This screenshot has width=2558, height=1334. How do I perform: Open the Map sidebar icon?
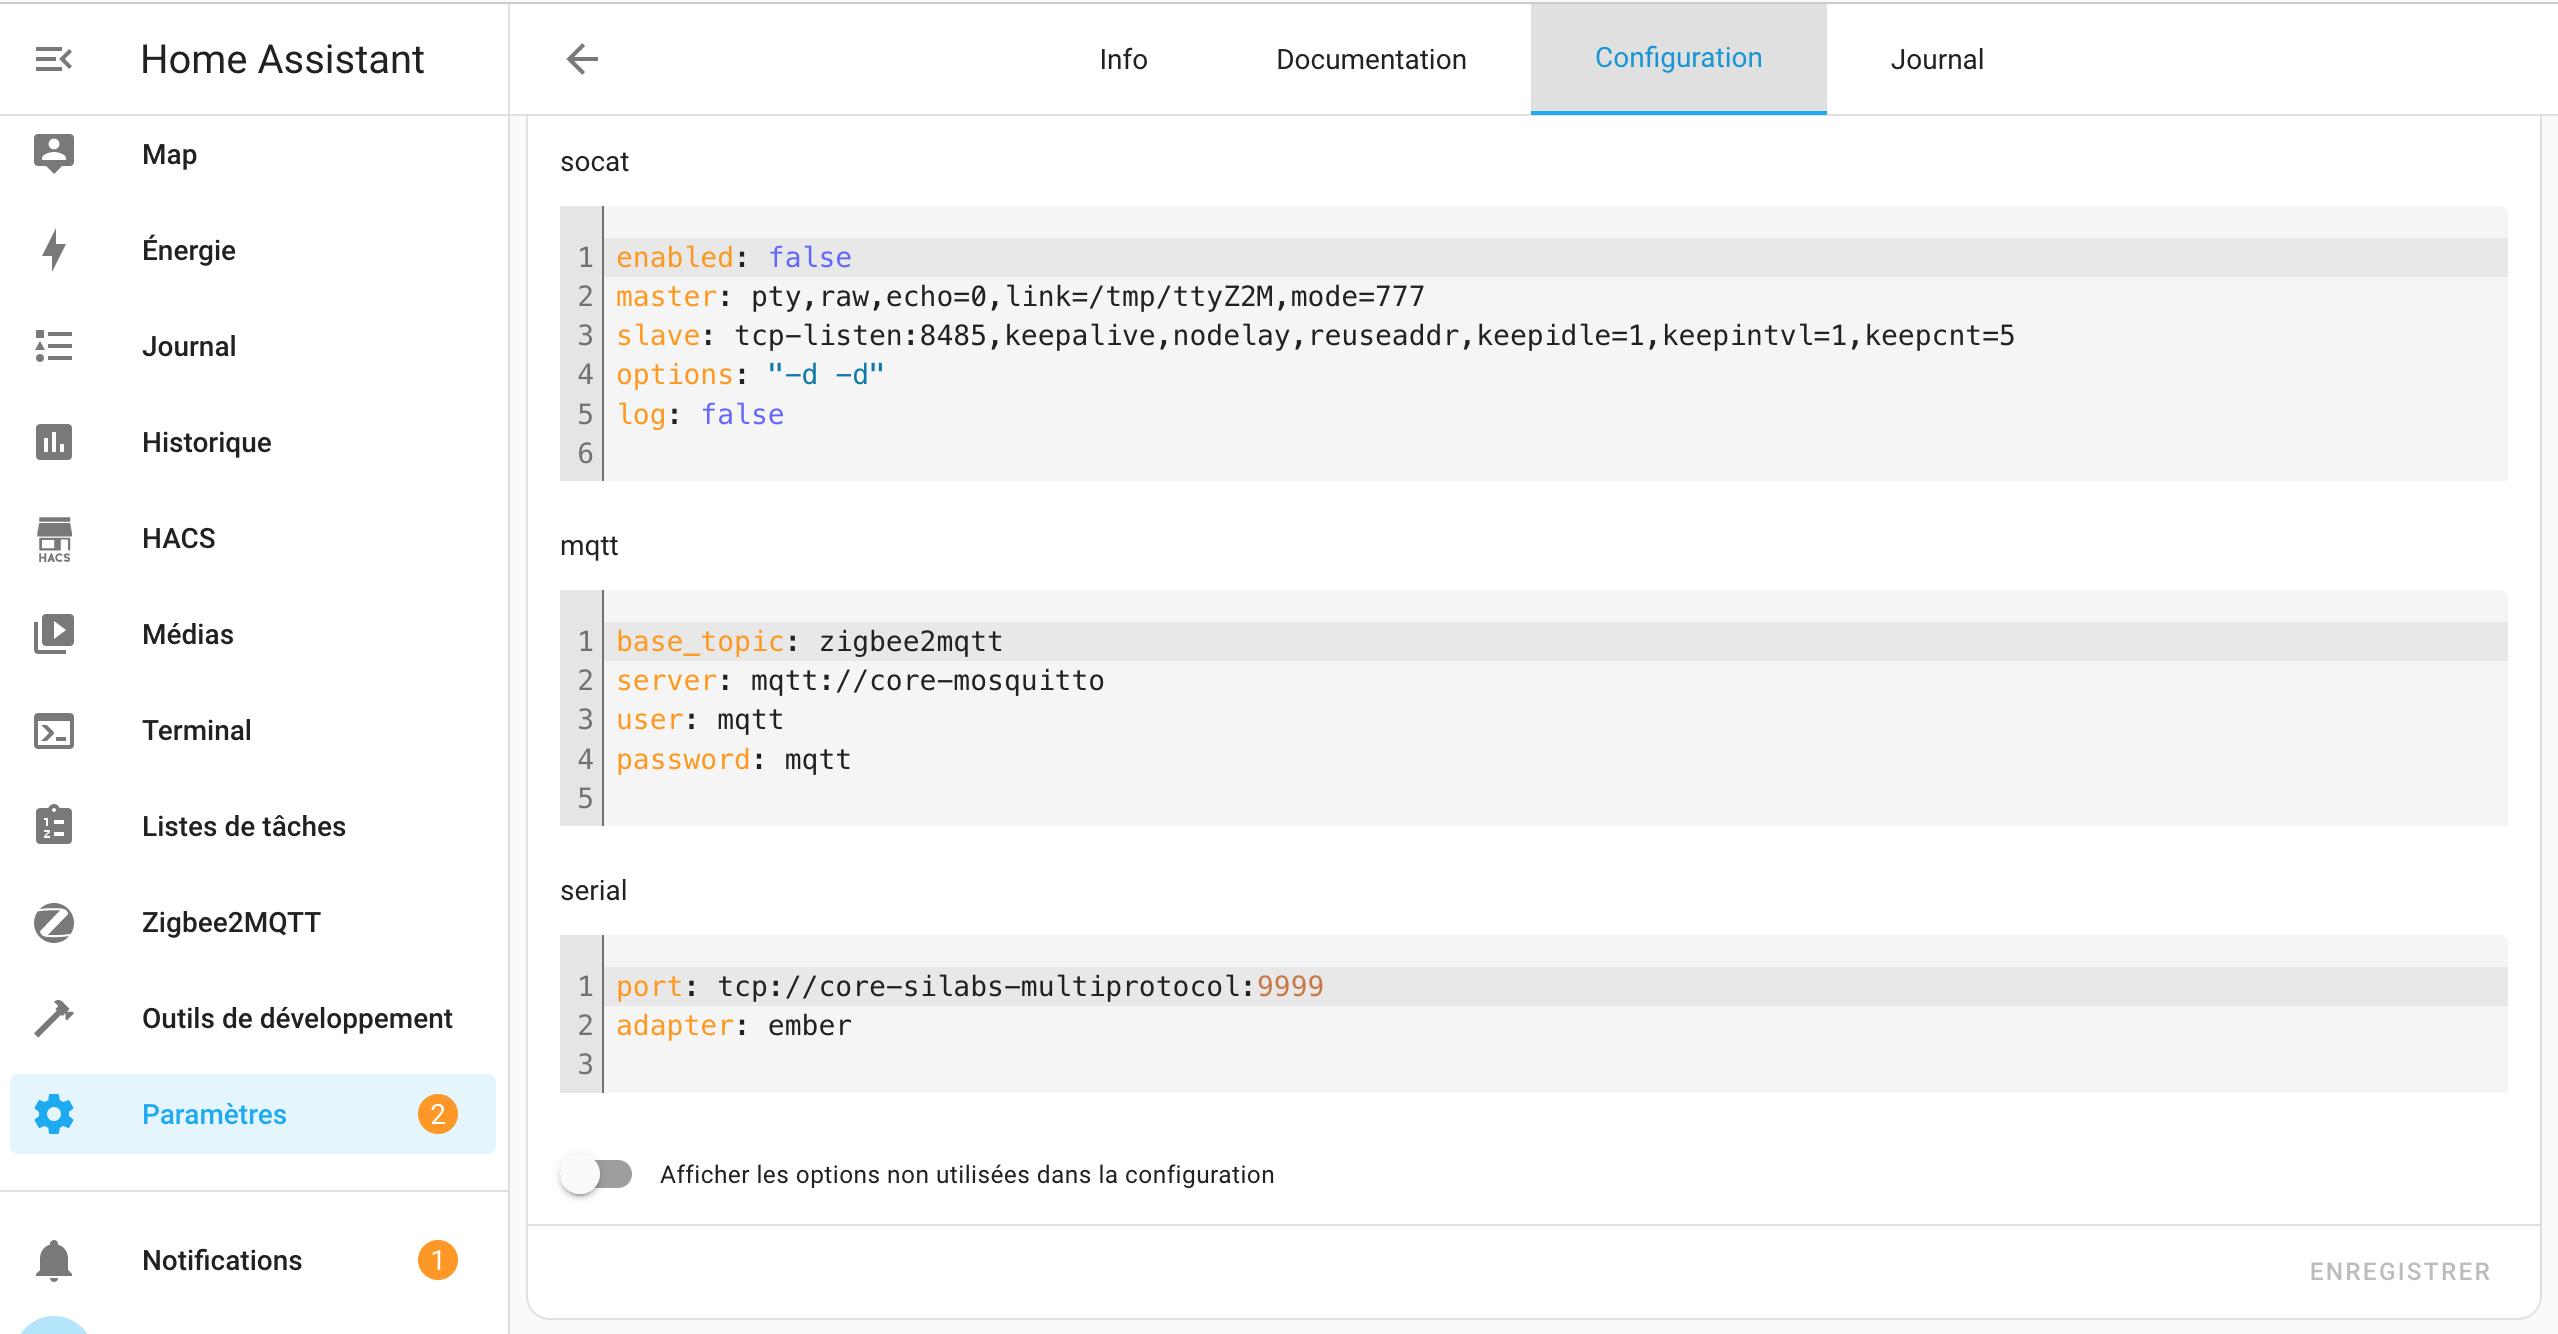point(54,154)
